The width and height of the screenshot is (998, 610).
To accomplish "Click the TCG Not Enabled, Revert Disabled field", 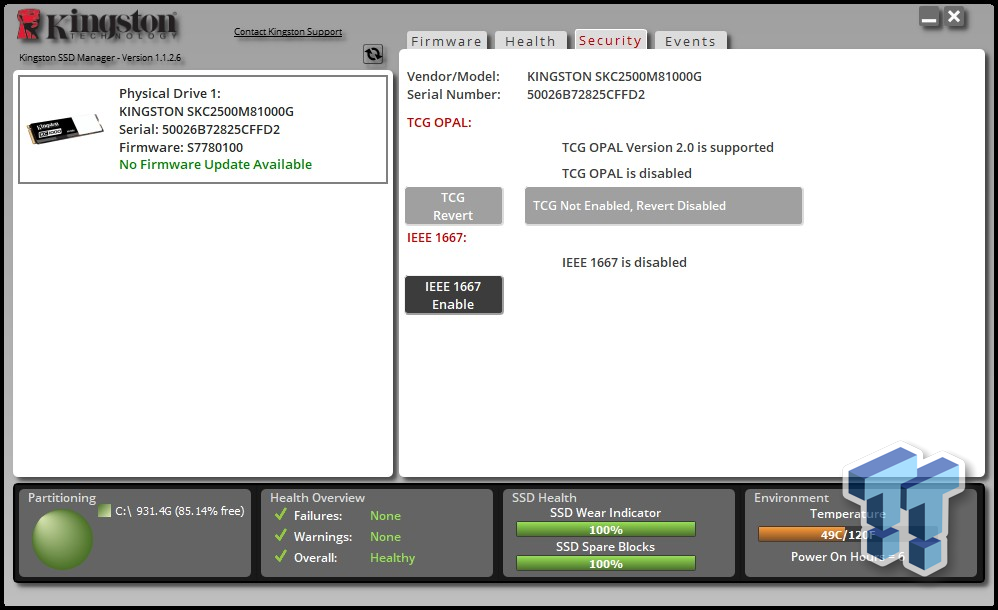I will click(x=663, y=206).
